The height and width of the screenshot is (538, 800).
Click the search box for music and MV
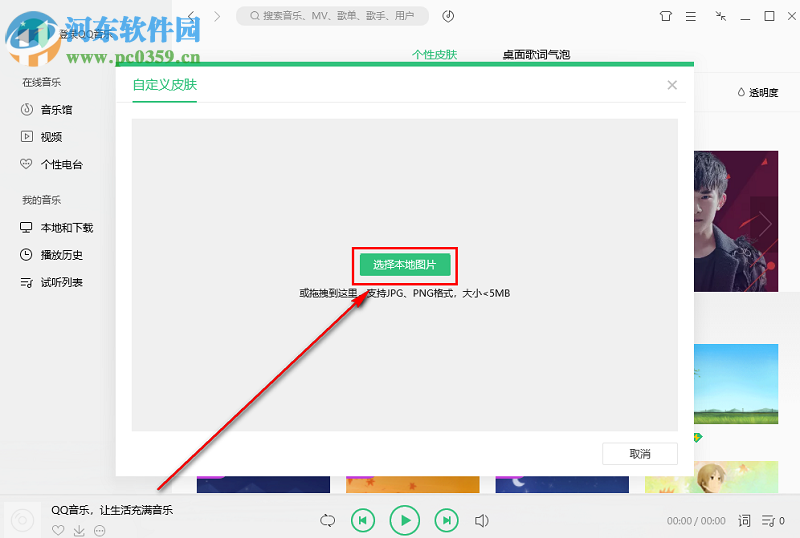point(332,16)
